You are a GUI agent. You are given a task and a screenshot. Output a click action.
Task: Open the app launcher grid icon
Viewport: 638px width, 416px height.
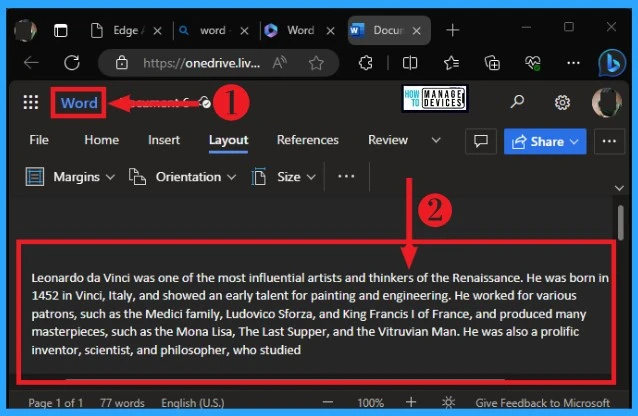click(x=31, y=102)
